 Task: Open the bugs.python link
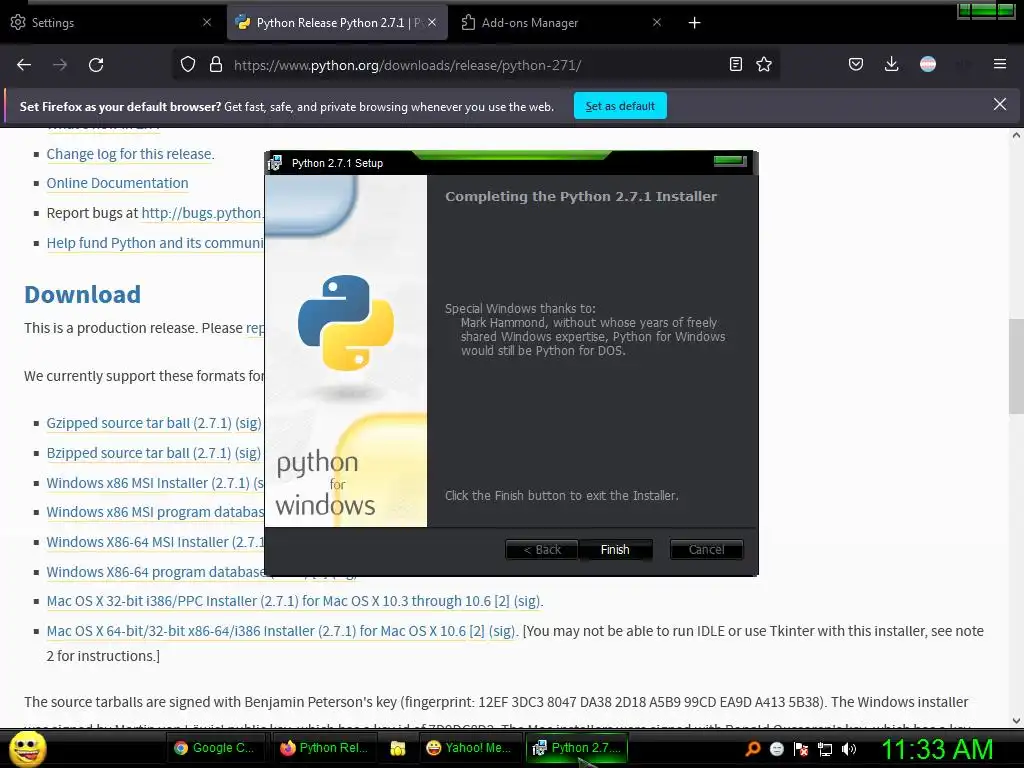pyautogui.click(x=203, y=213)
